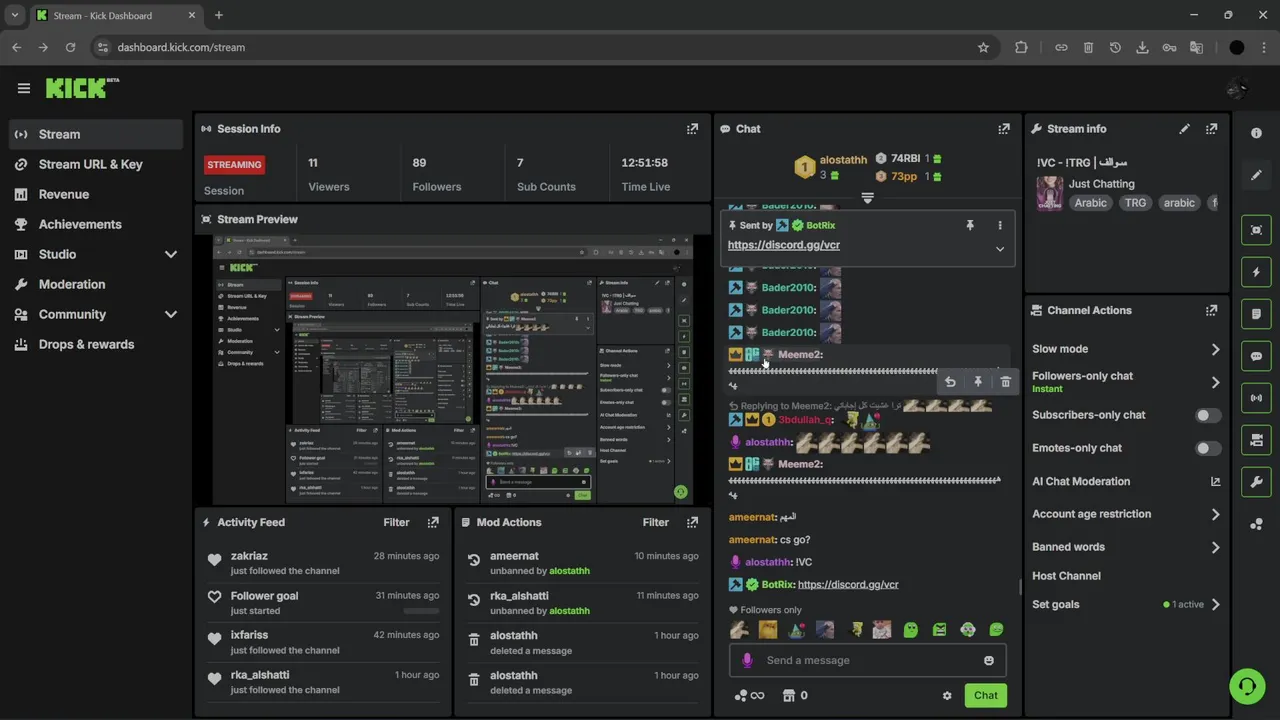Image resolution: width=1280 pixels, height=720 pixels.
Task: Pin the hovered Meeme2 message
Action: pyautogui.click(x=978, y=382)
